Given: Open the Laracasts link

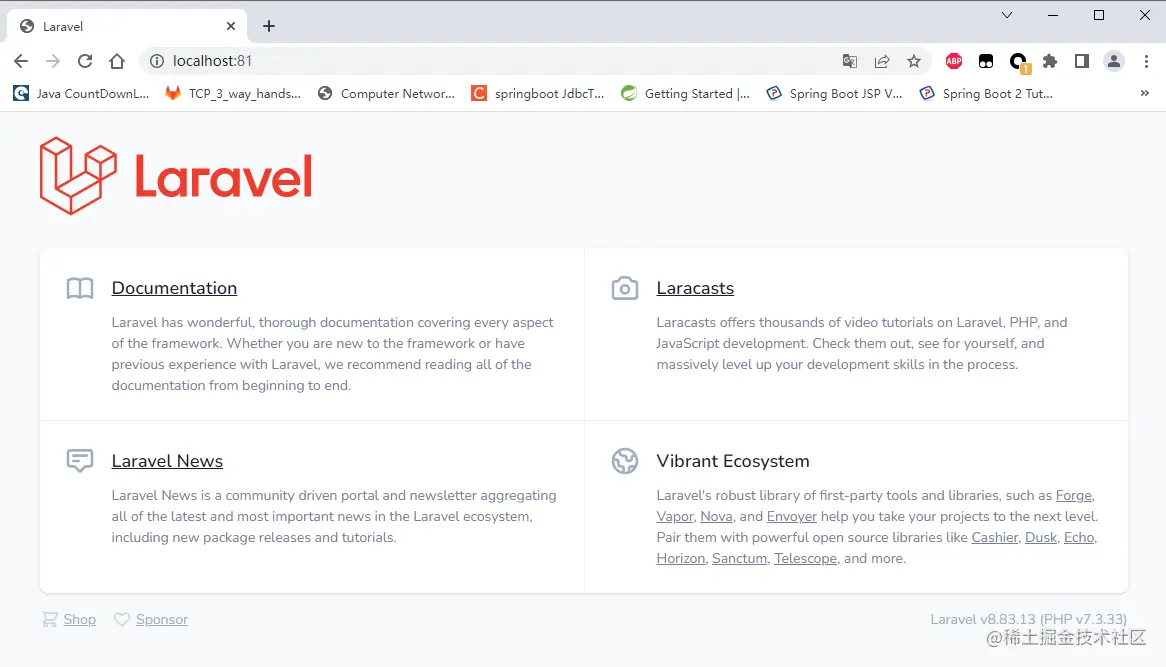Looking at the screenshot, I should [695, 288].
